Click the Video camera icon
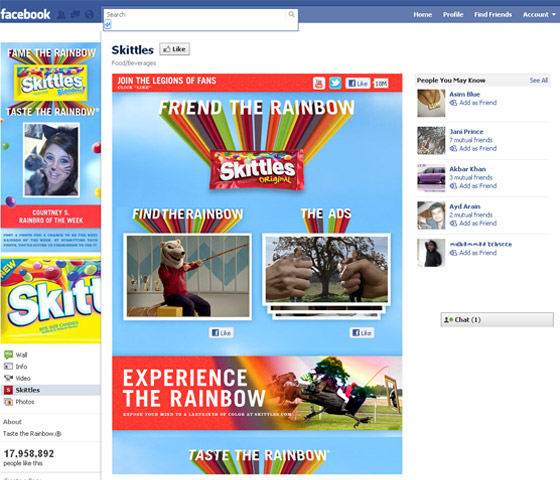This screenshot has height=480, width=560. click(x=8, y=378)
